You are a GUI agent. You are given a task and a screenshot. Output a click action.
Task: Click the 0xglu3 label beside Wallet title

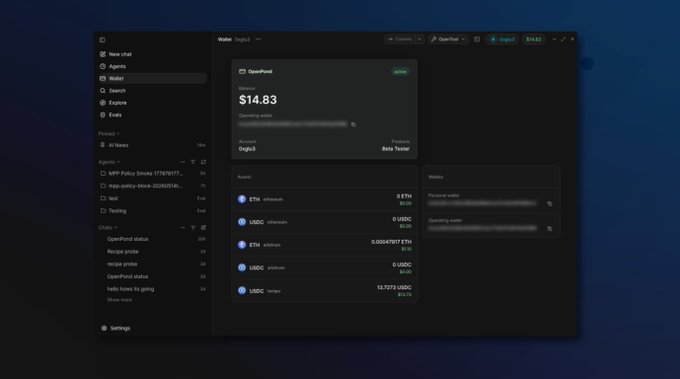pyautogui.click(x=242, y=39)
